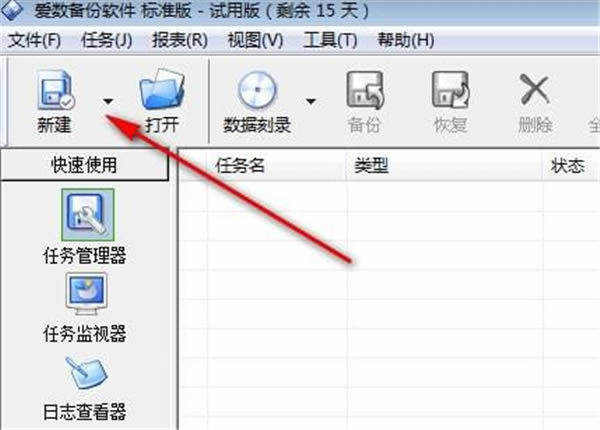Click the 恢复 restore toolbar icon
This screenshot has width=600, height=430.
(x=450, y=90)
